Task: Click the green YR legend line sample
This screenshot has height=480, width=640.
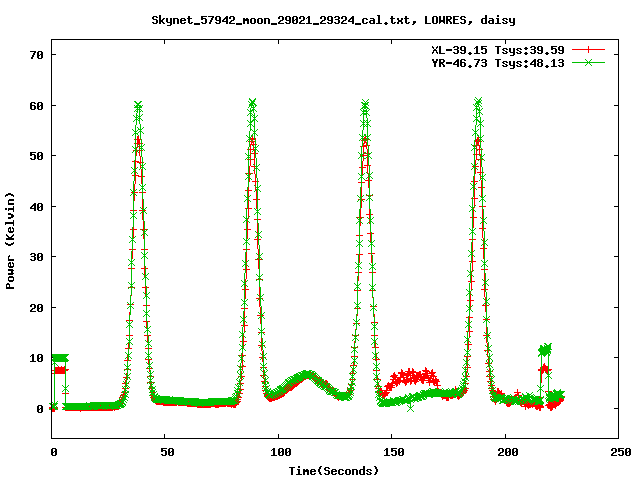Action: (588, 62)
